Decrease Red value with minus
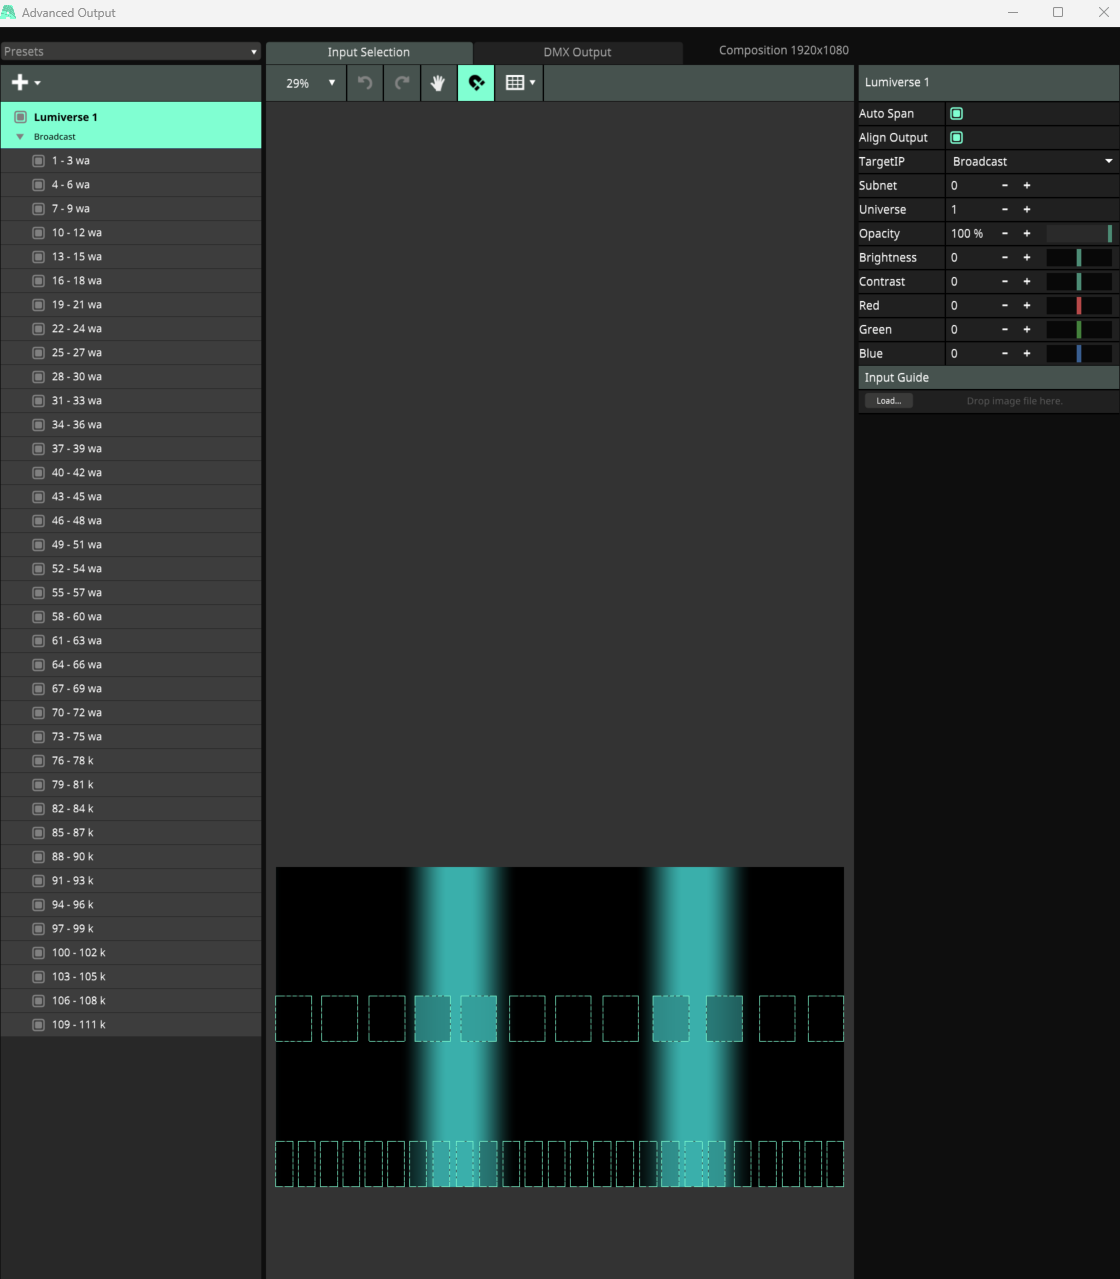The width and height of the screenshot is (1120, 1279). pos(1005,306)
